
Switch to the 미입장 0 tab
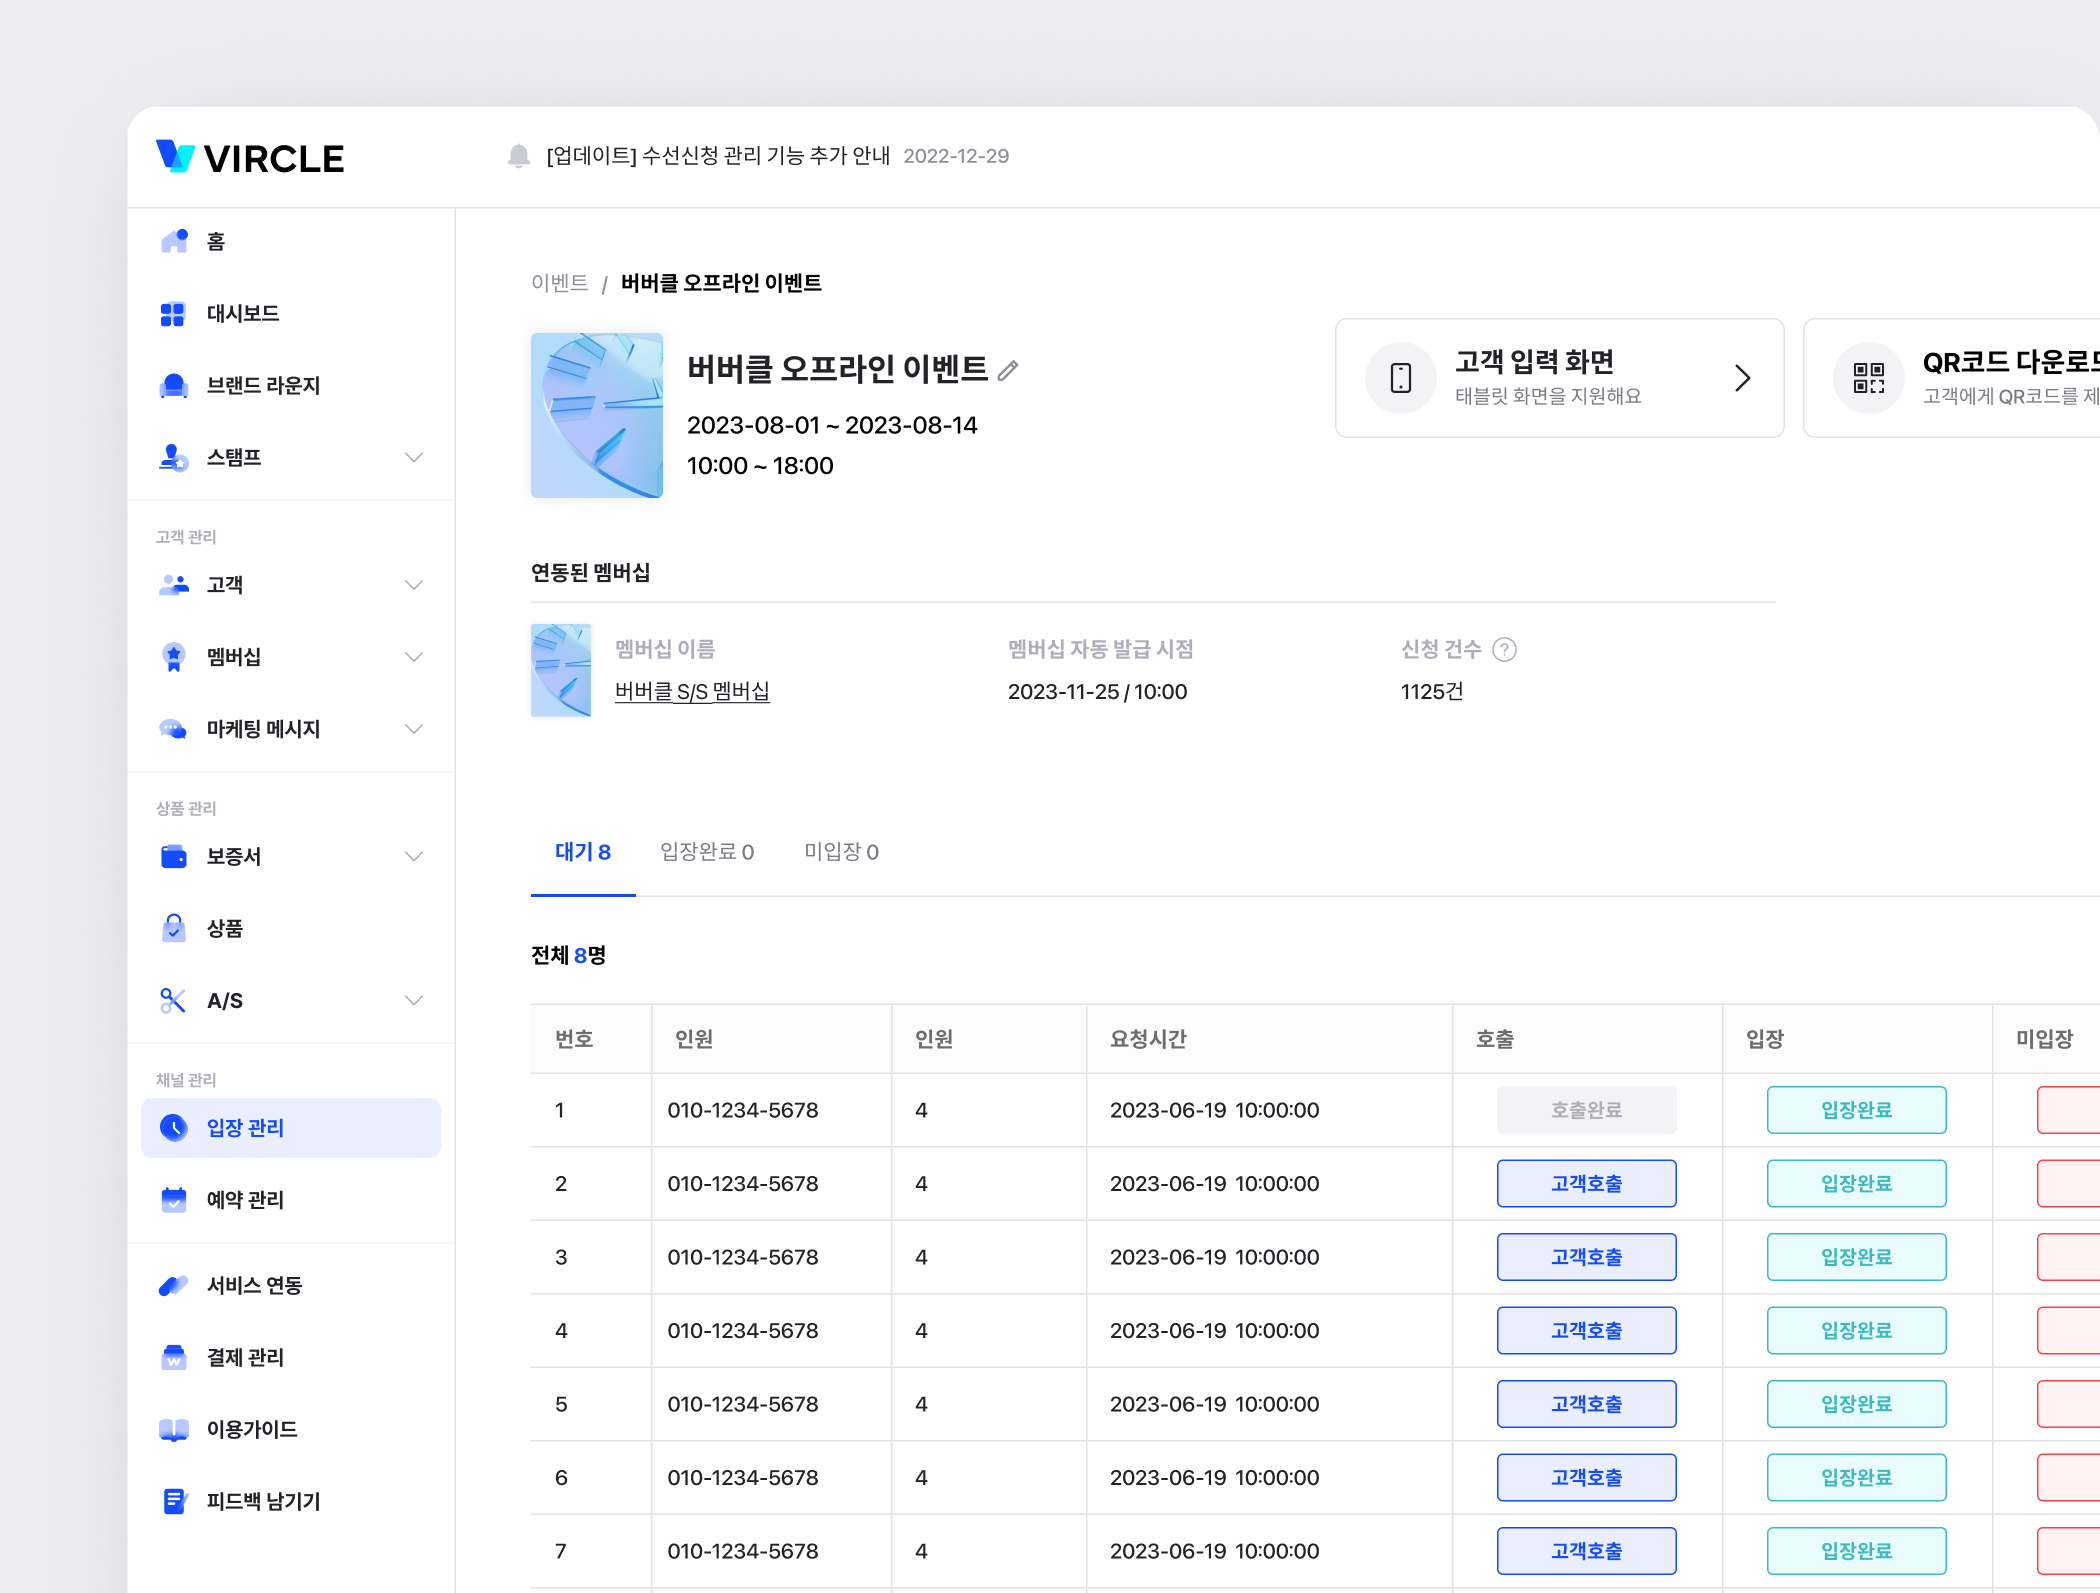pos(841,852)
